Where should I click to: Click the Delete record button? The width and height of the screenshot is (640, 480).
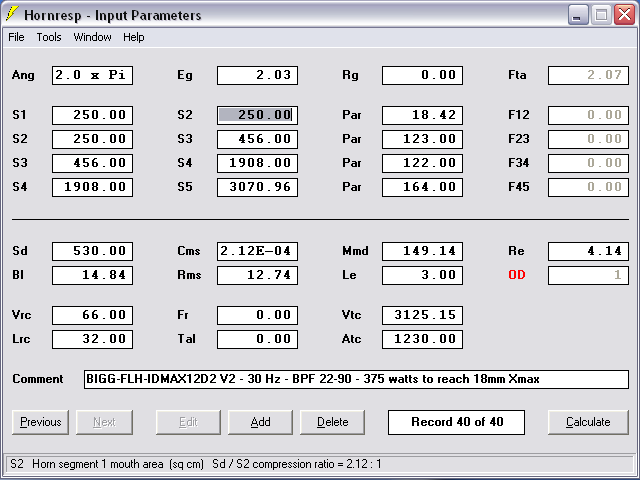pos(333,422)
